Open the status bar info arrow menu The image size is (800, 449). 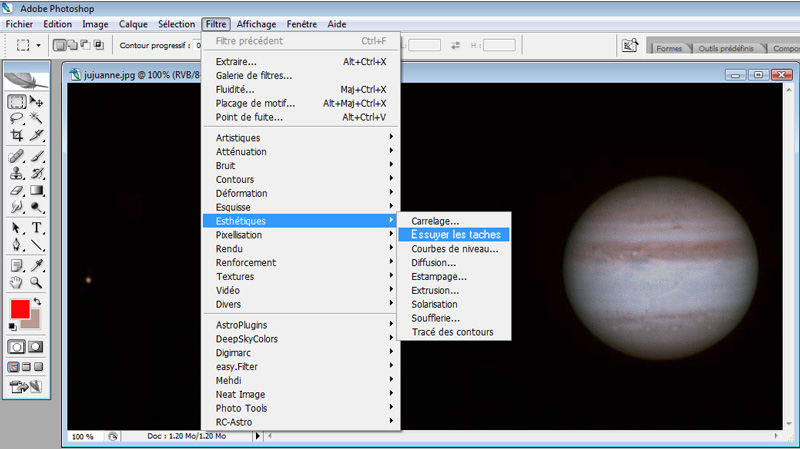pyautogui.click(x=258, y=436)
